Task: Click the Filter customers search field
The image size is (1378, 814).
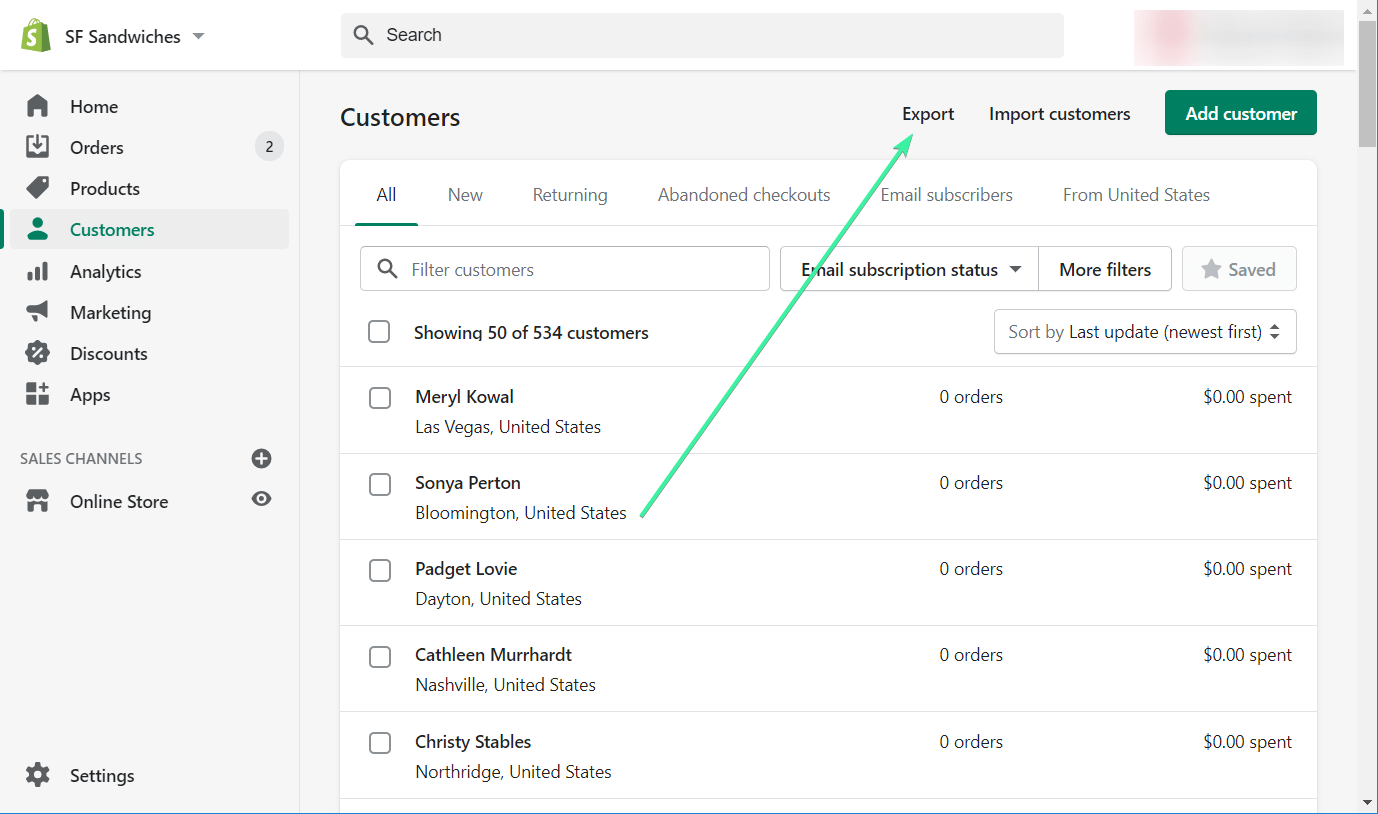Action: tap(564, 268)
